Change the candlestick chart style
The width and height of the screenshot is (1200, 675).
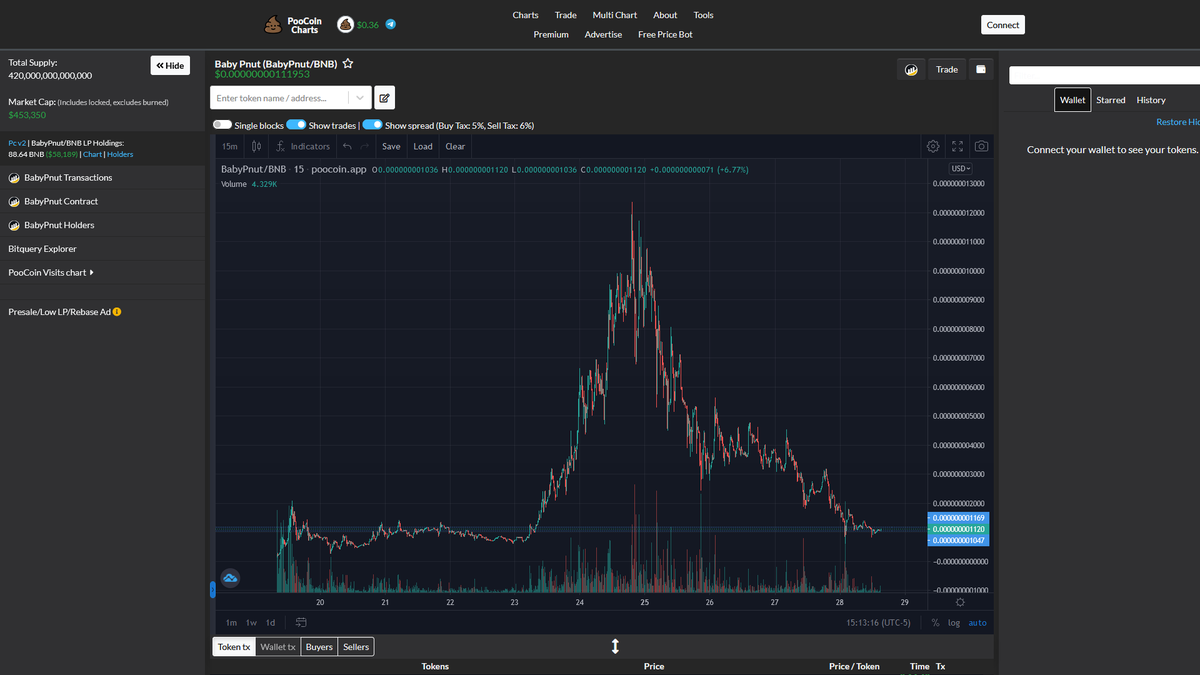pyautogui.click(x=255, y=146)
